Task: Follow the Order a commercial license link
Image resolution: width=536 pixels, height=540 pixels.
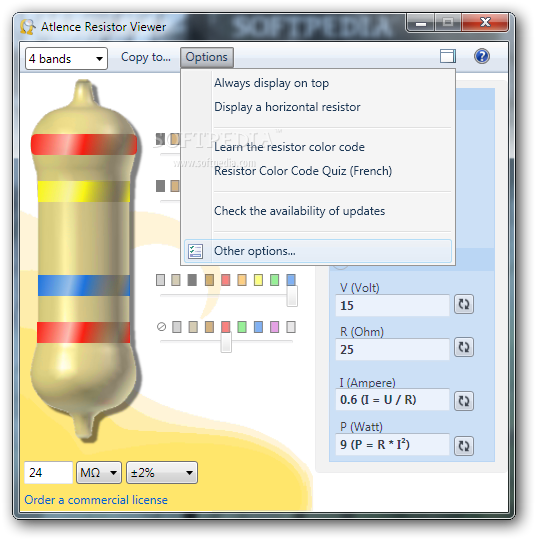Action: pyautogui.click(x=96, y=500)
